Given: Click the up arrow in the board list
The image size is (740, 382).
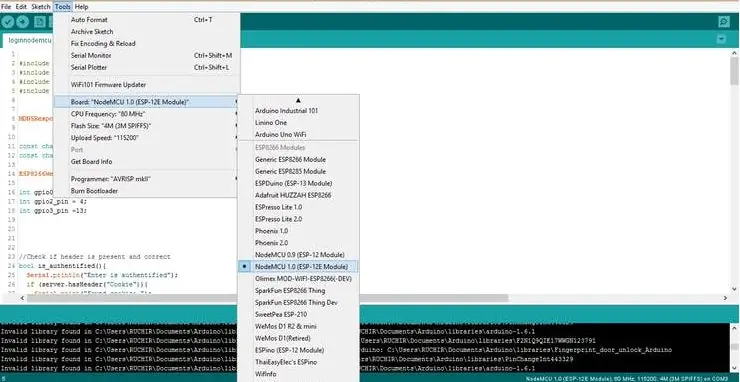Looking at the screenshot, I should click(x=298, y=100).
